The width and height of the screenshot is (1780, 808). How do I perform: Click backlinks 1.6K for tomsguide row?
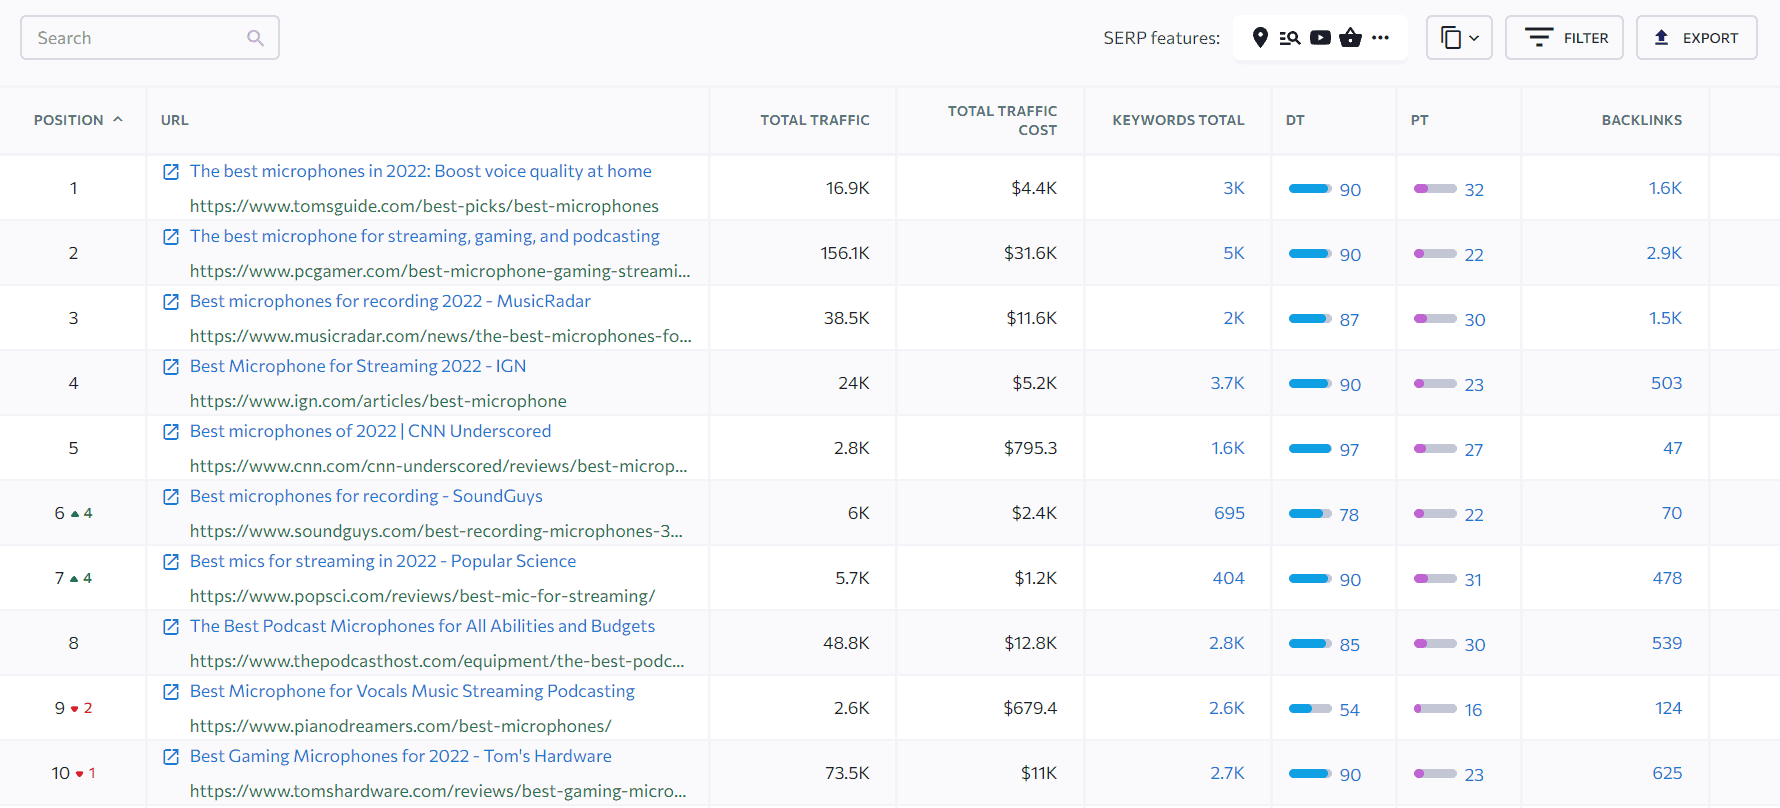1665,188
